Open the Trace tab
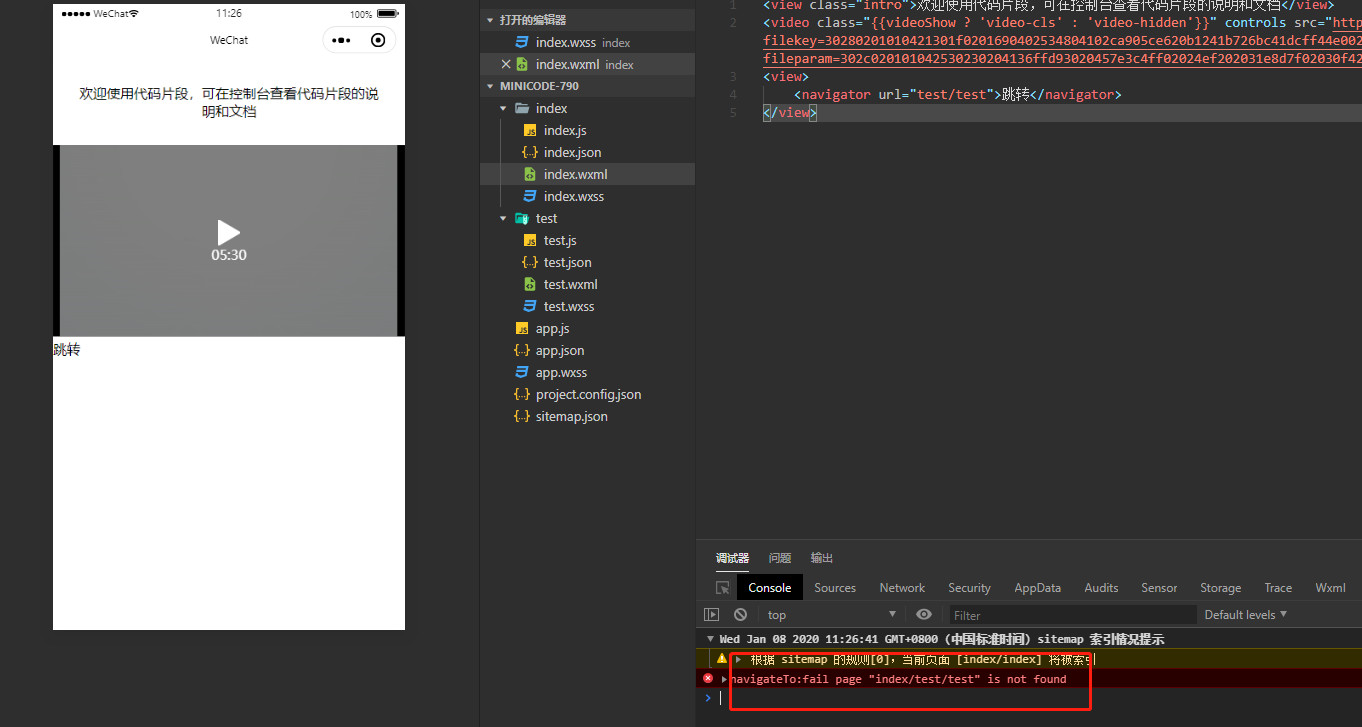Image resolution: width=1362 pixels, height=727 pixels. (x=1278, y=588)
